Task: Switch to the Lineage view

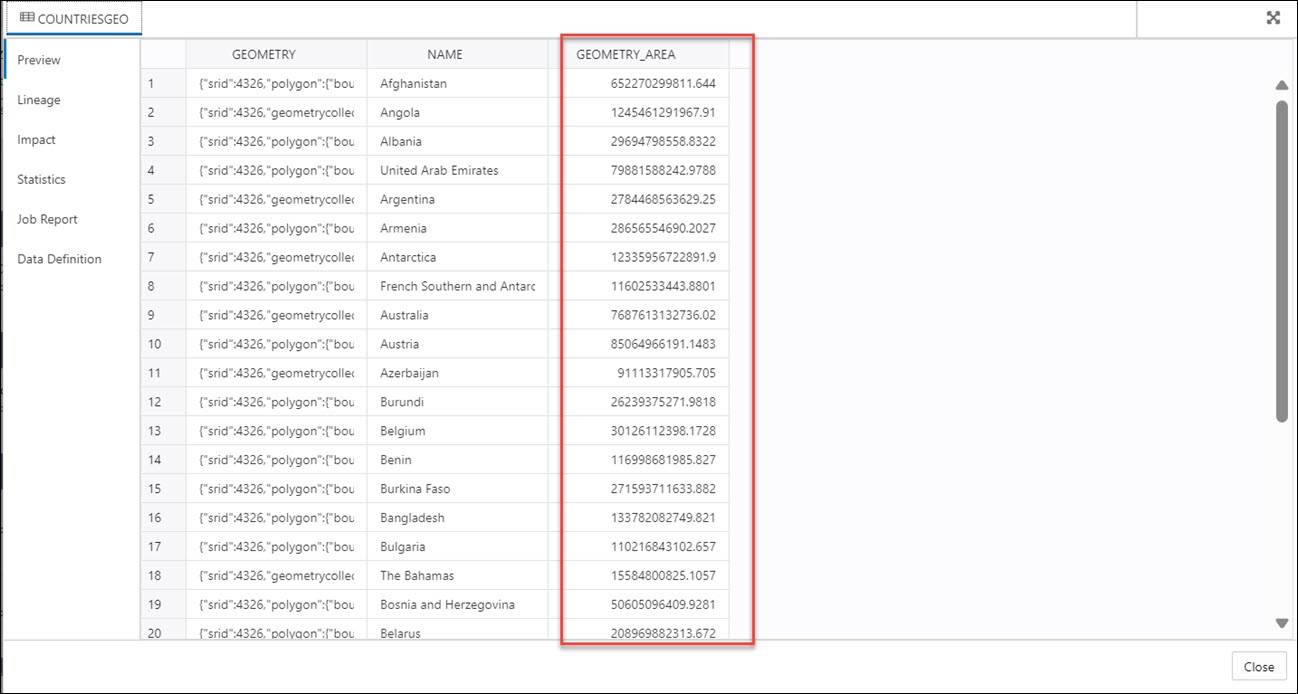Action: [x=38, y=100]
